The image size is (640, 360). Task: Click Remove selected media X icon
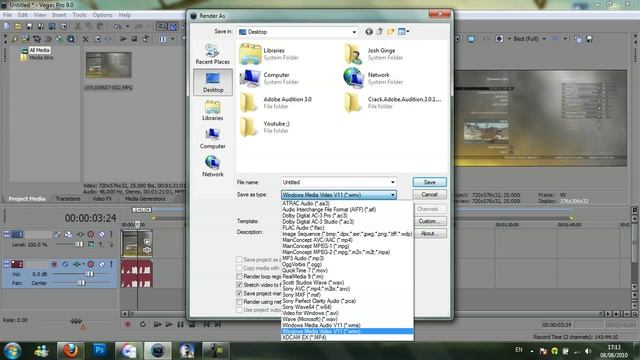point(85,39)
